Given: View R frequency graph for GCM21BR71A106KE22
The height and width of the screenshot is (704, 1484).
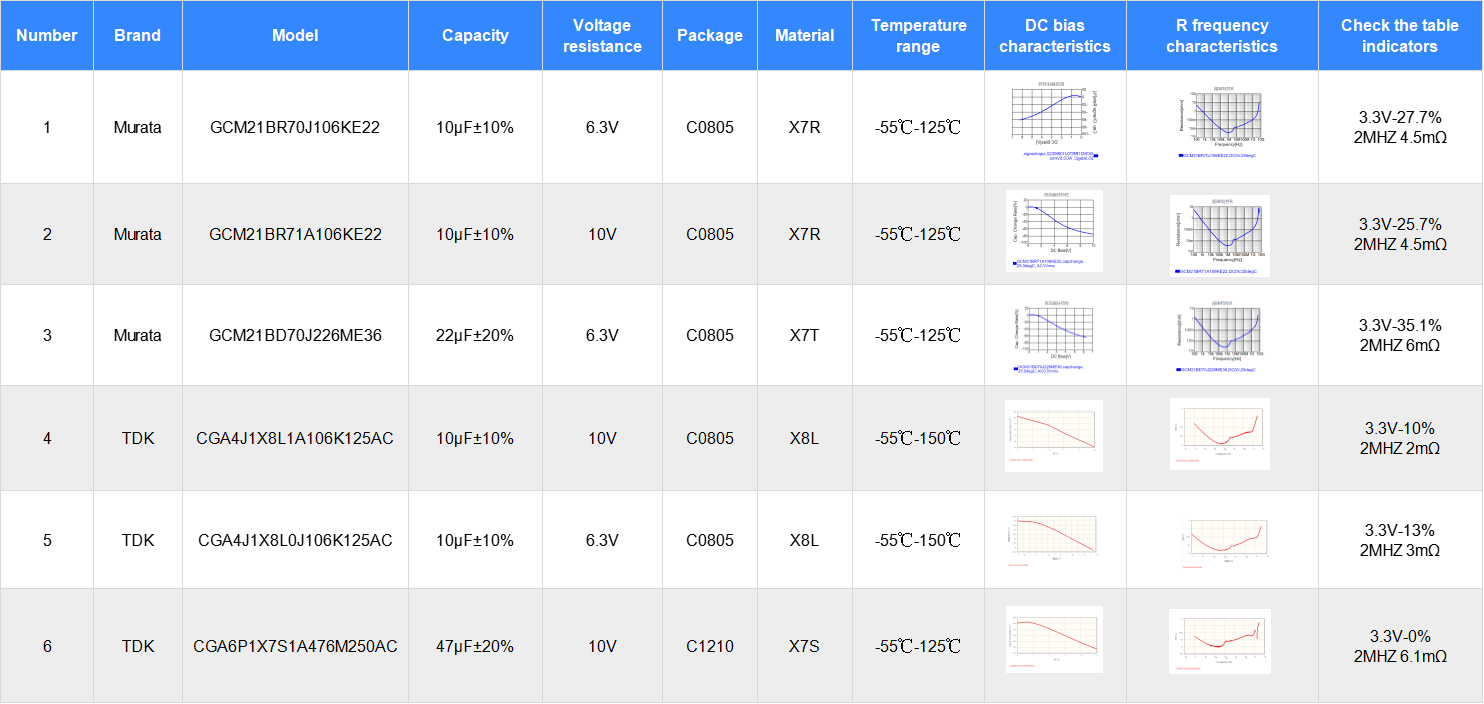Looking at the screenshot, I should click(x=1220, y=235).
